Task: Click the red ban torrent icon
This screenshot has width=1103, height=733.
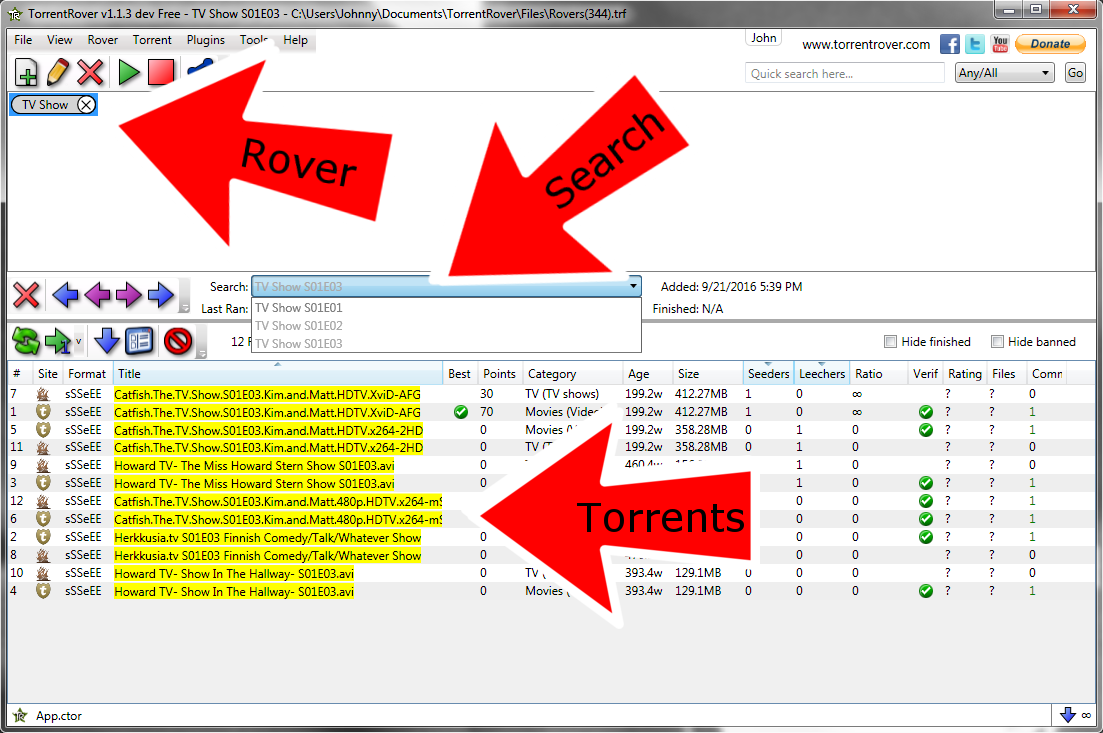Action: [x=177, y=341]
